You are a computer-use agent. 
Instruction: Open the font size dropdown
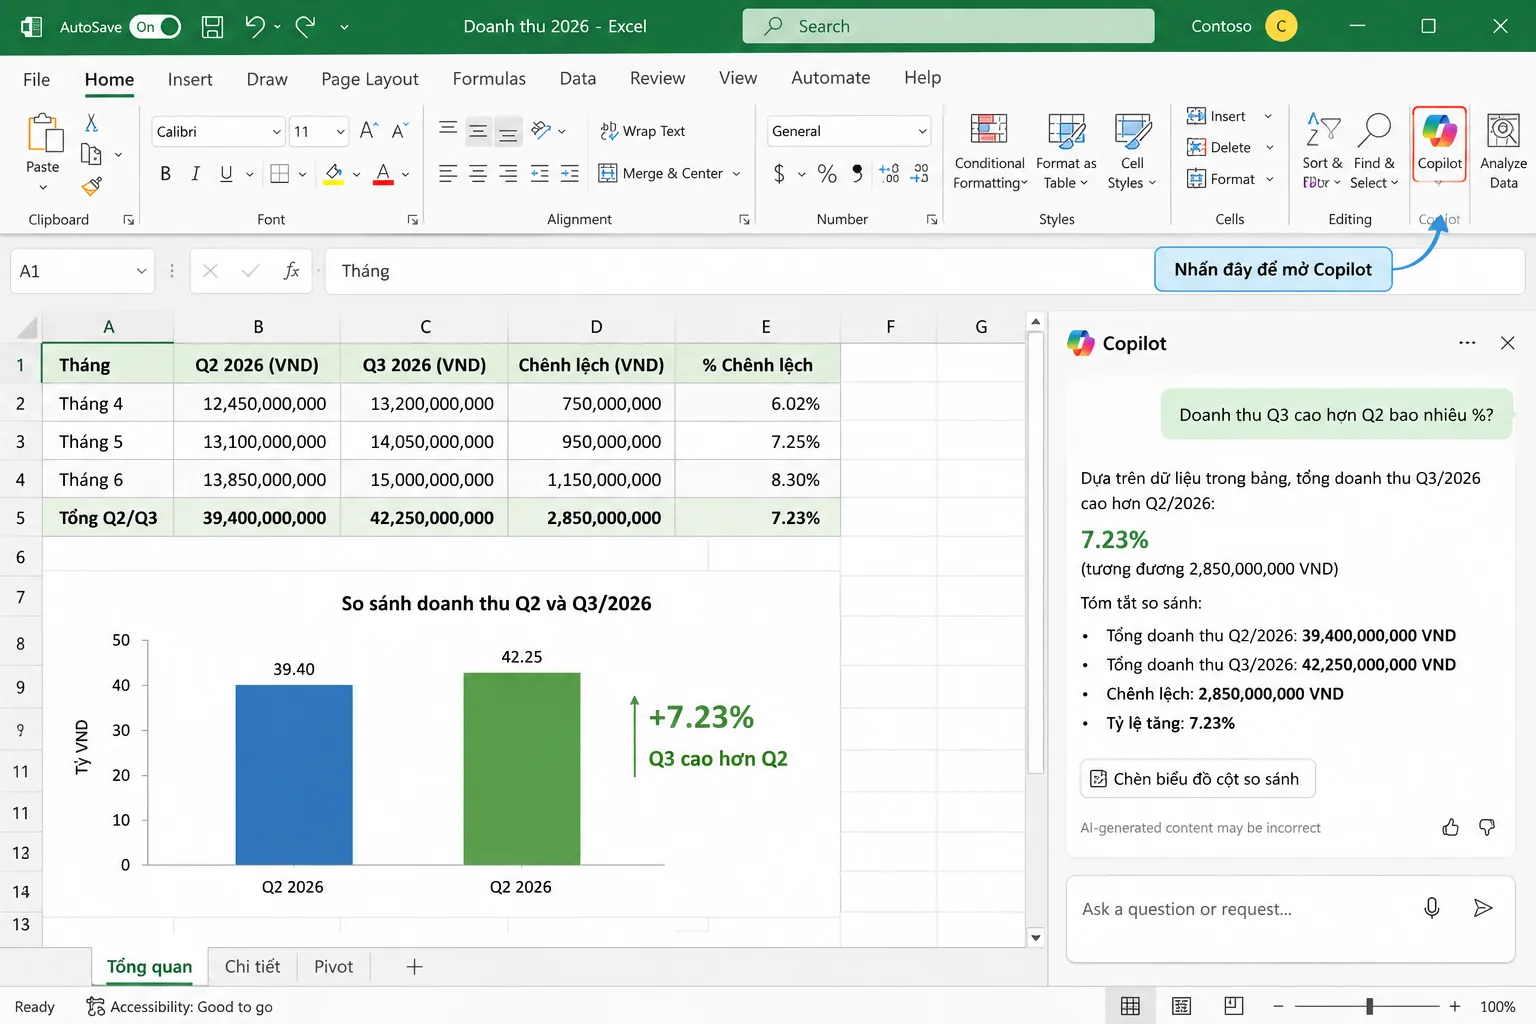340,132
